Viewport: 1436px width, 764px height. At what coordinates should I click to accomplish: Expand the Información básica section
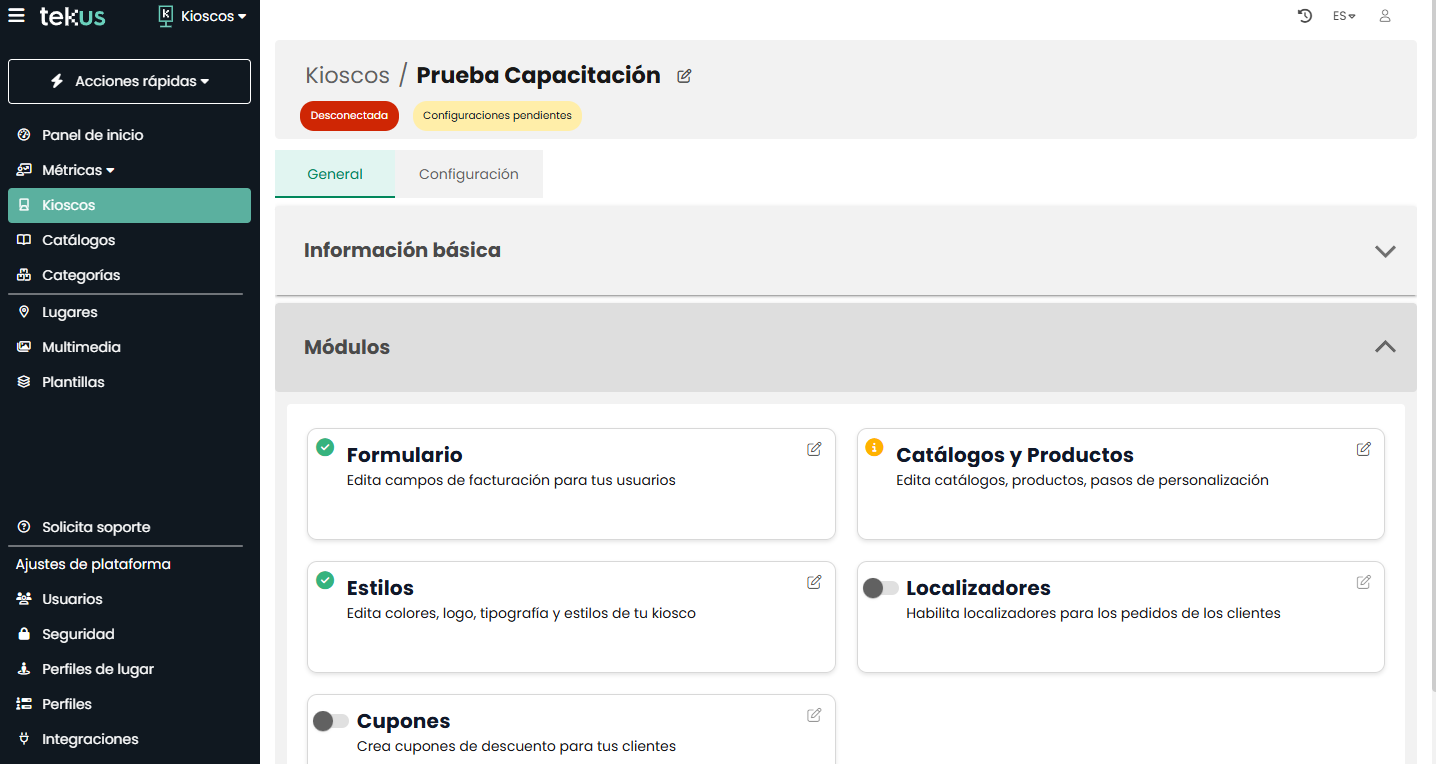1384,251
